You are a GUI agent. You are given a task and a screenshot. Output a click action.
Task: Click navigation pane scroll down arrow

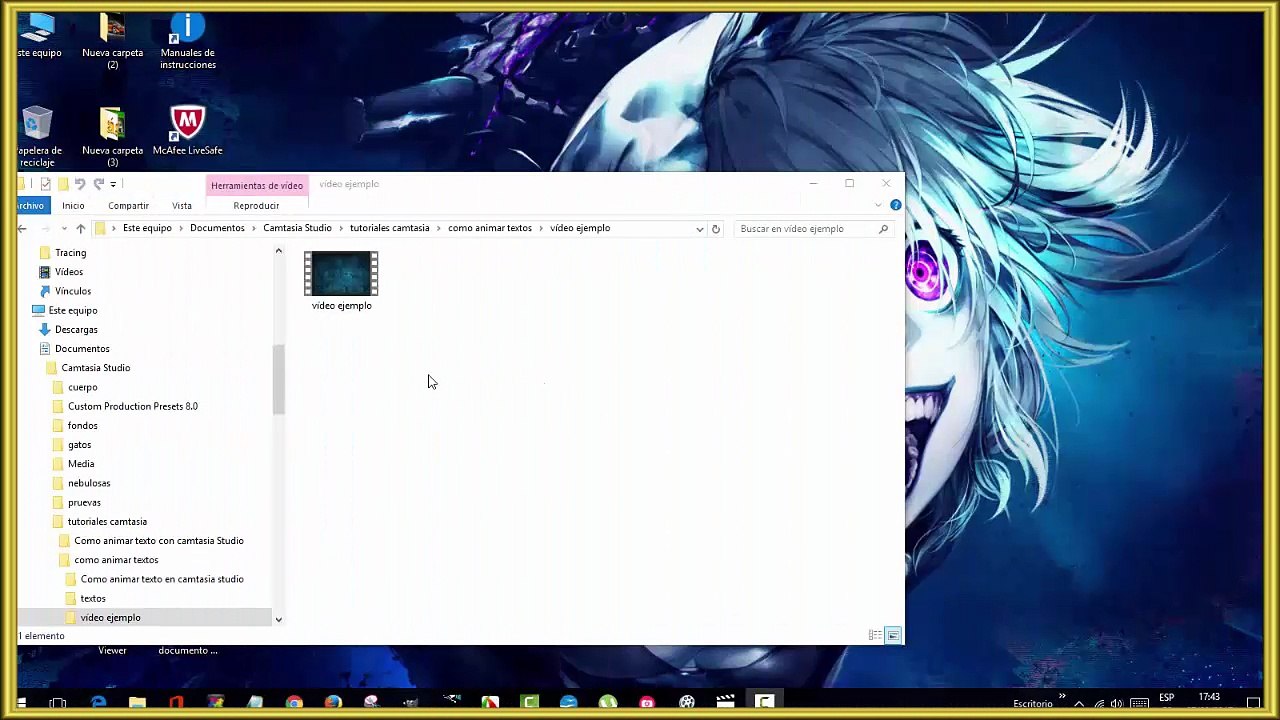click(x=278, y=619)
